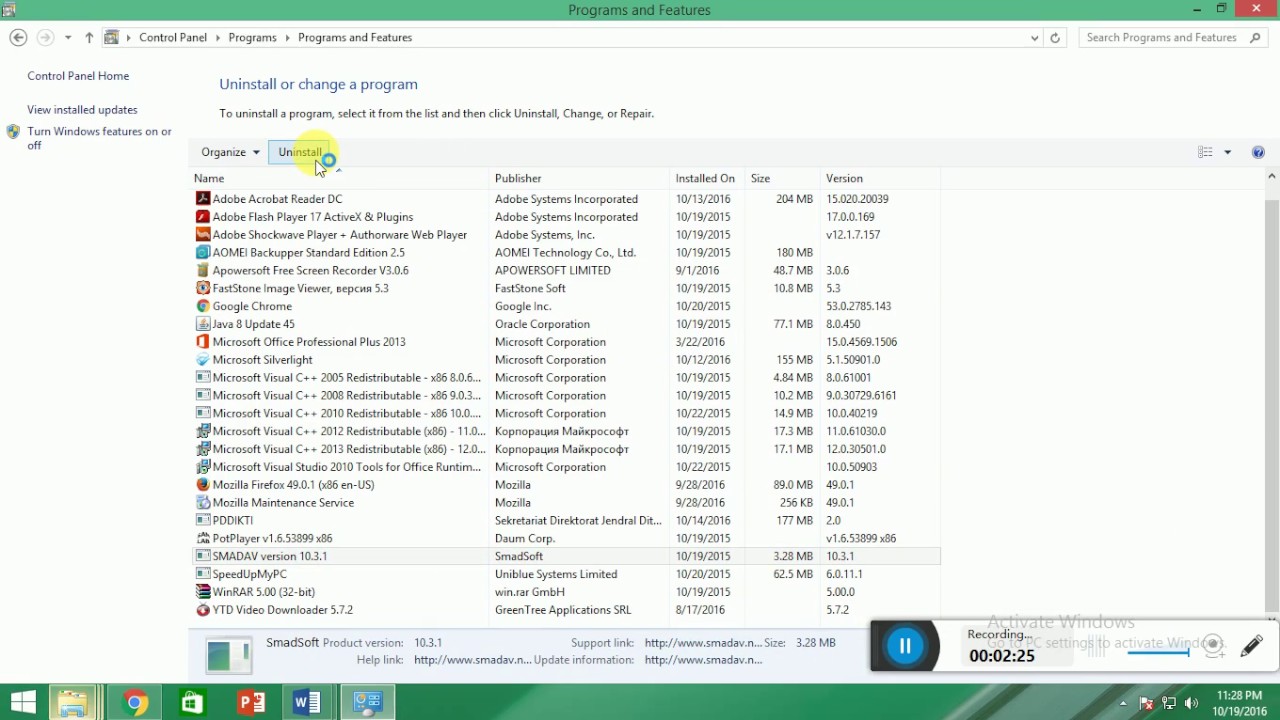Go up one folder level arrow

coord(89,38)
